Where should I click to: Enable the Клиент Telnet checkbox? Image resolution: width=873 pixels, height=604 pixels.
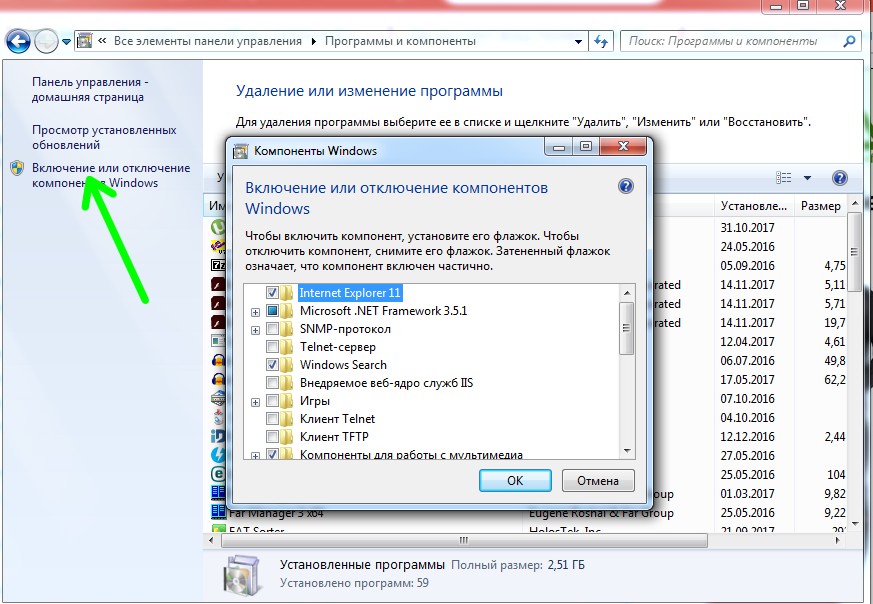tap(272, 419)
